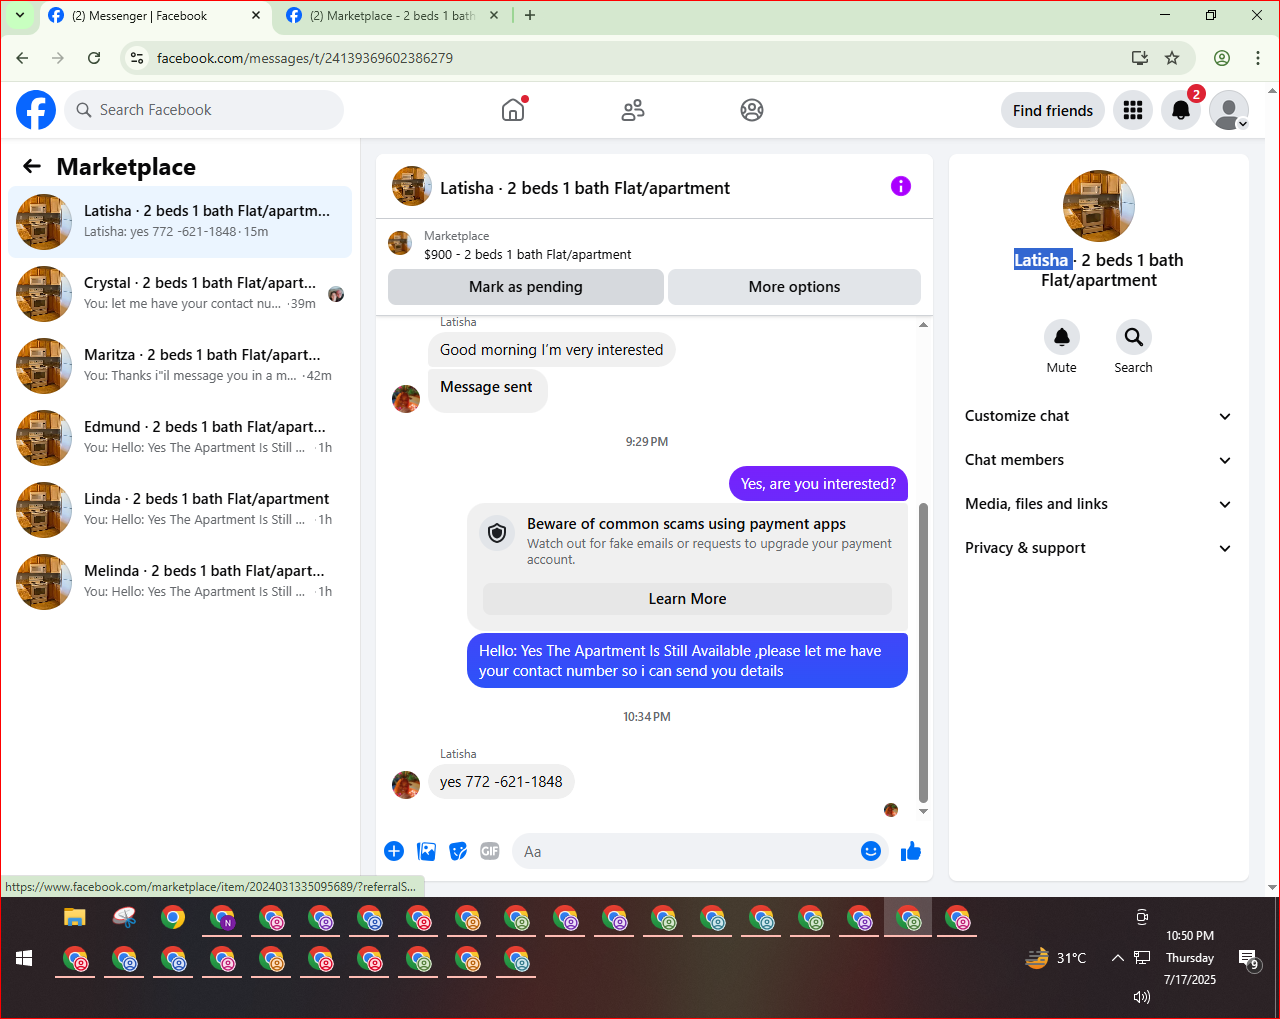The height and width of the screenshot is (1019, 1280).
Task: Click the large listing thumbnail in right panel
Action: (x=1099, y=206)
